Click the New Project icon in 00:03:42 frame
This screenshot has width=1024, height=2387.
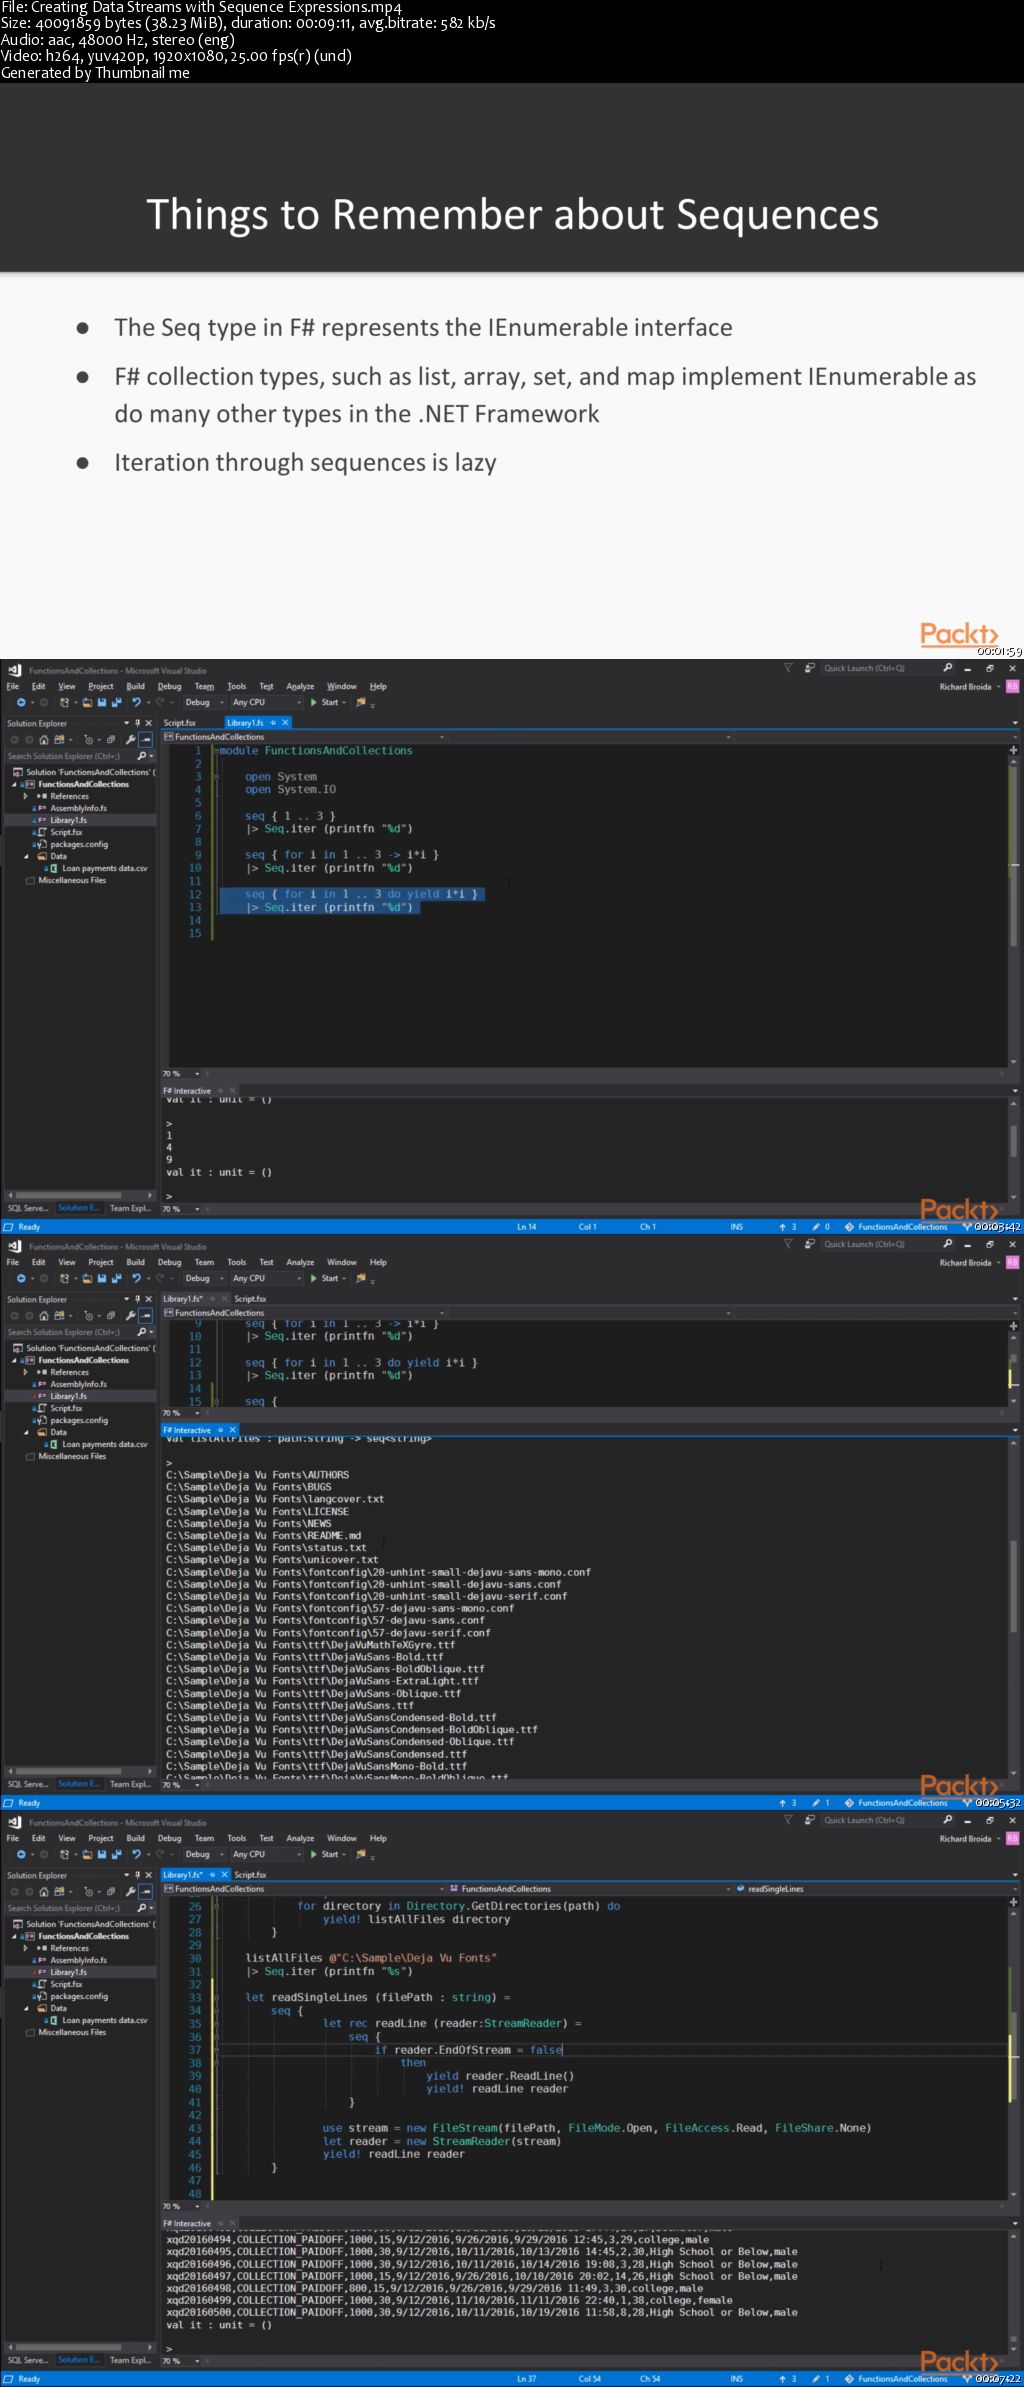[63, 702]
